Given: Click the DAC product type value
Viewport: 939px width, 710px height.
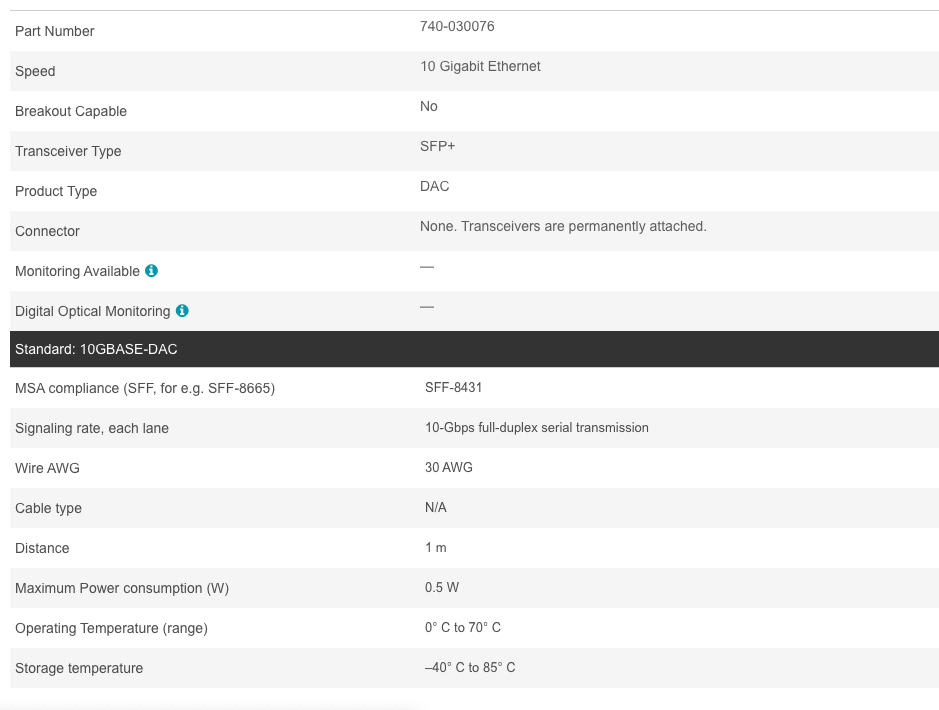Looking at the screenshot, I should click(434, 186).
